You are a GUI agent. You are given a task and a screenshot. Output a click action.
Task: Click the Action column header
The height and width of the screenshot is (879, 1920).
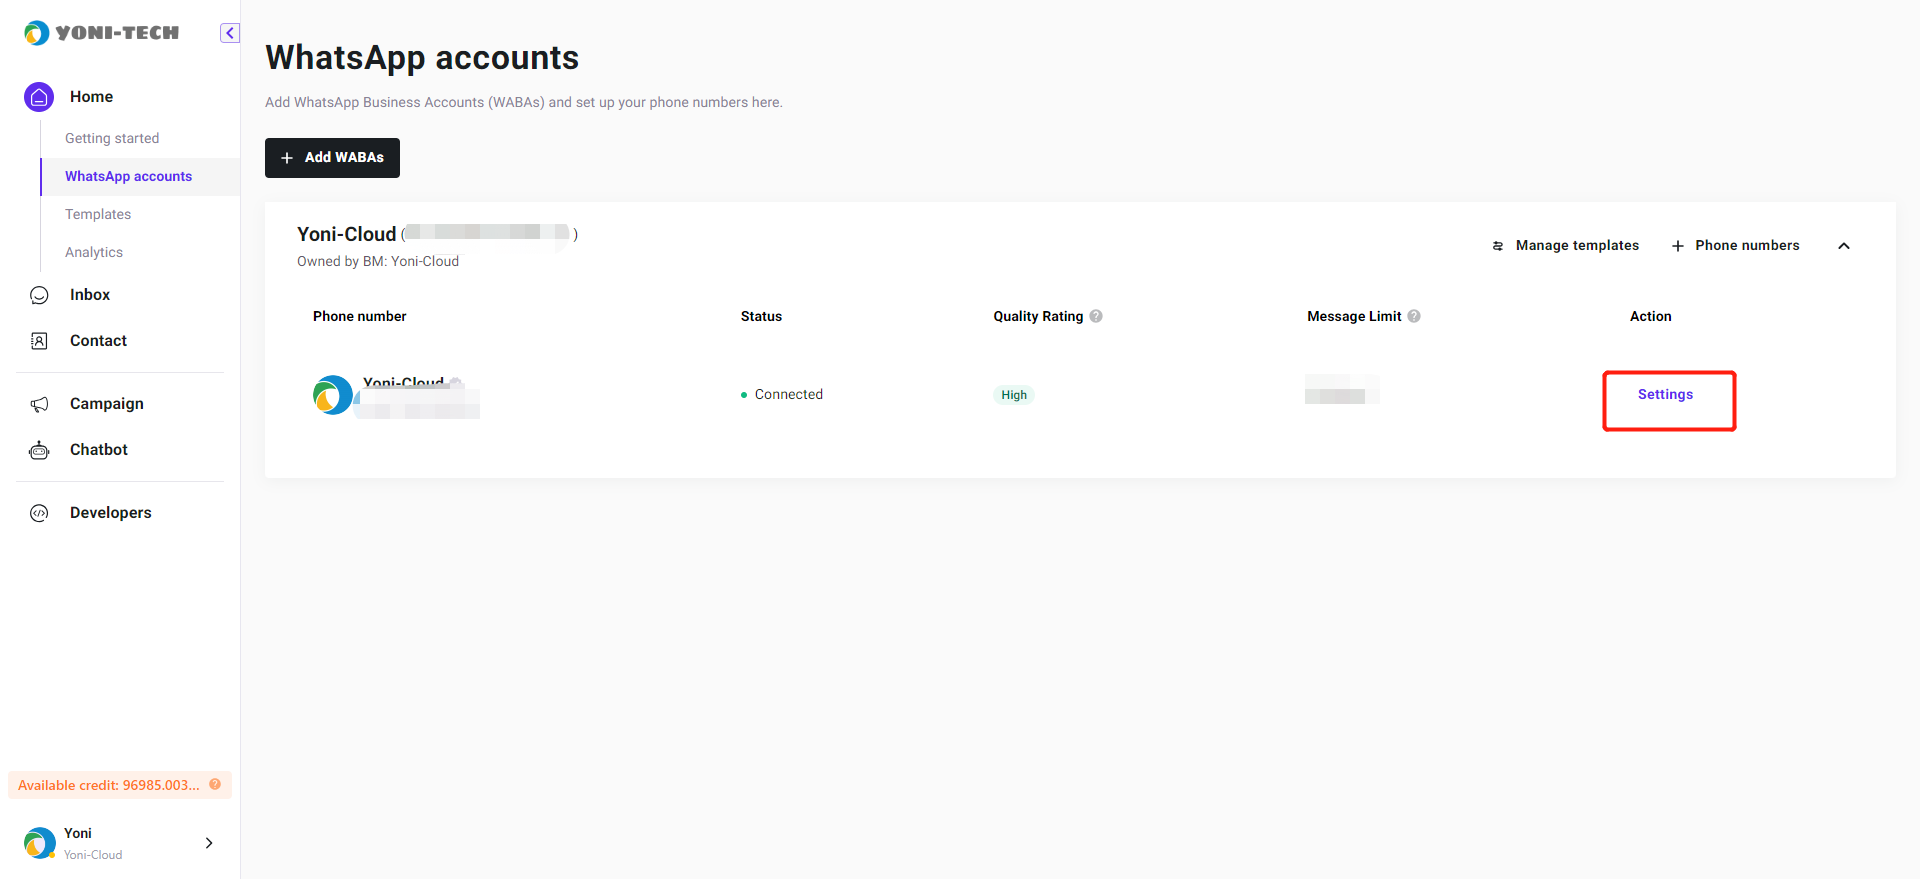pos(1650,316)
